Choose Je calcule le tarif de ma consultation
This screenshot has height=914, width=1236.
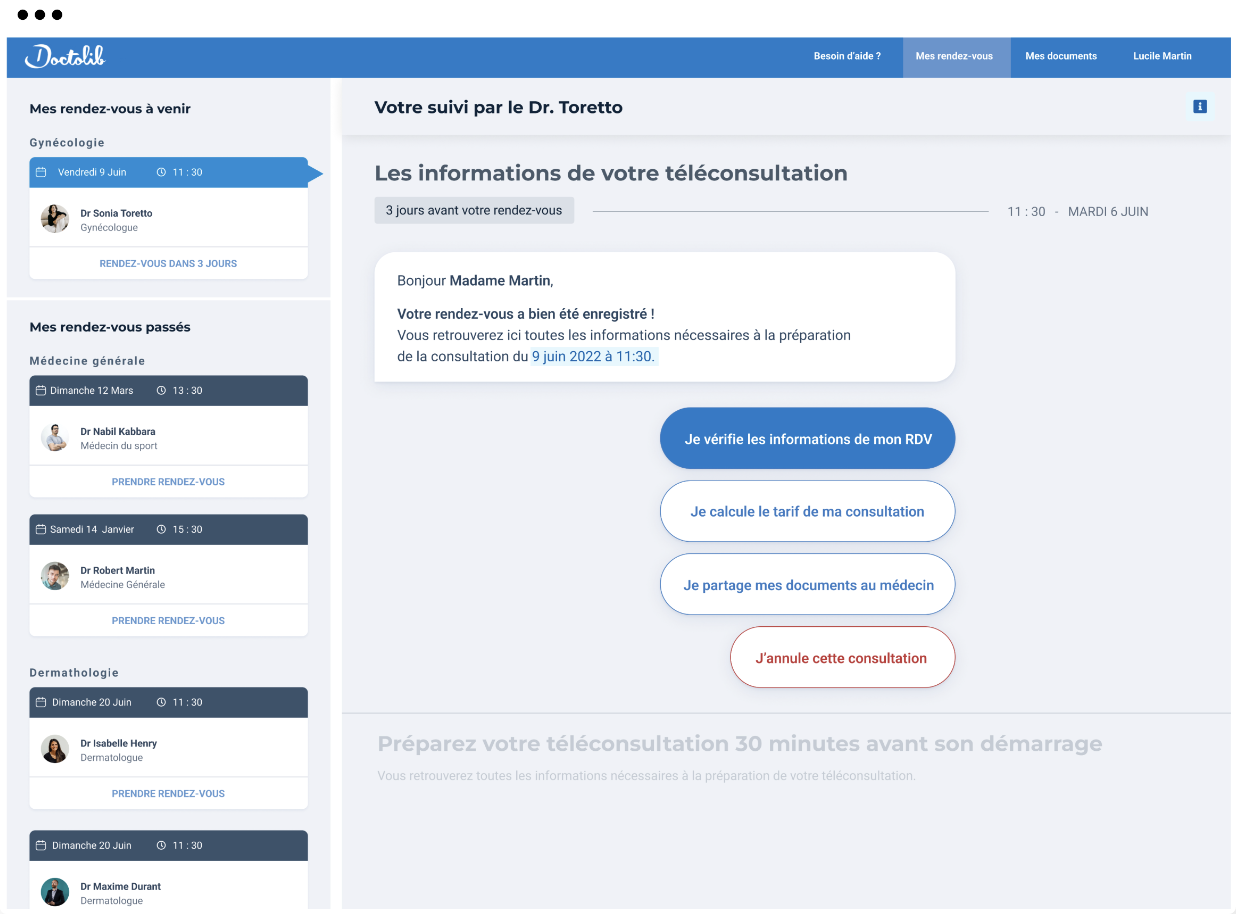(808, 511)
